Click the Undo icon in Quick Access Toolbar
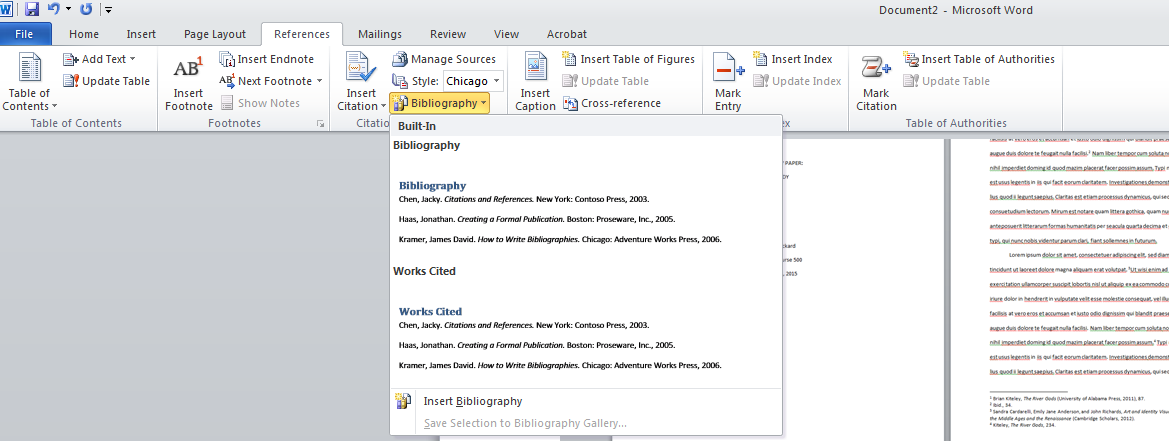 (53, 10)
